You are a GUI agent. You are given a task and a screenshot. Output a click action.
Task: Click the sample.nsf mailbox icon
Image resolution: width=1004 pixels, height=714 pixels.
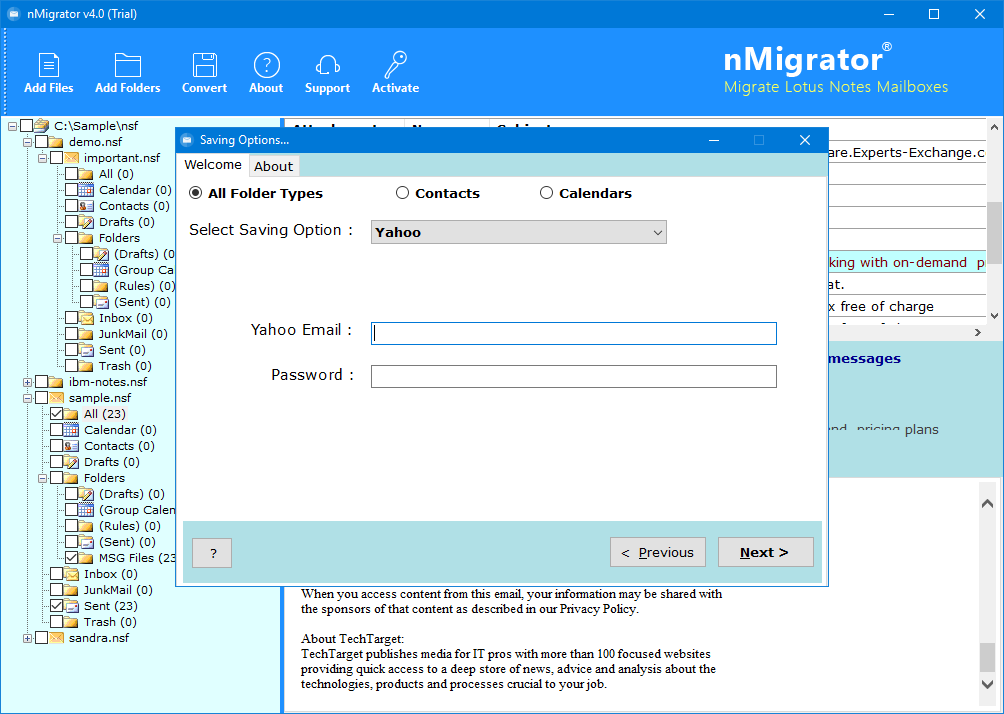point(56,398)
